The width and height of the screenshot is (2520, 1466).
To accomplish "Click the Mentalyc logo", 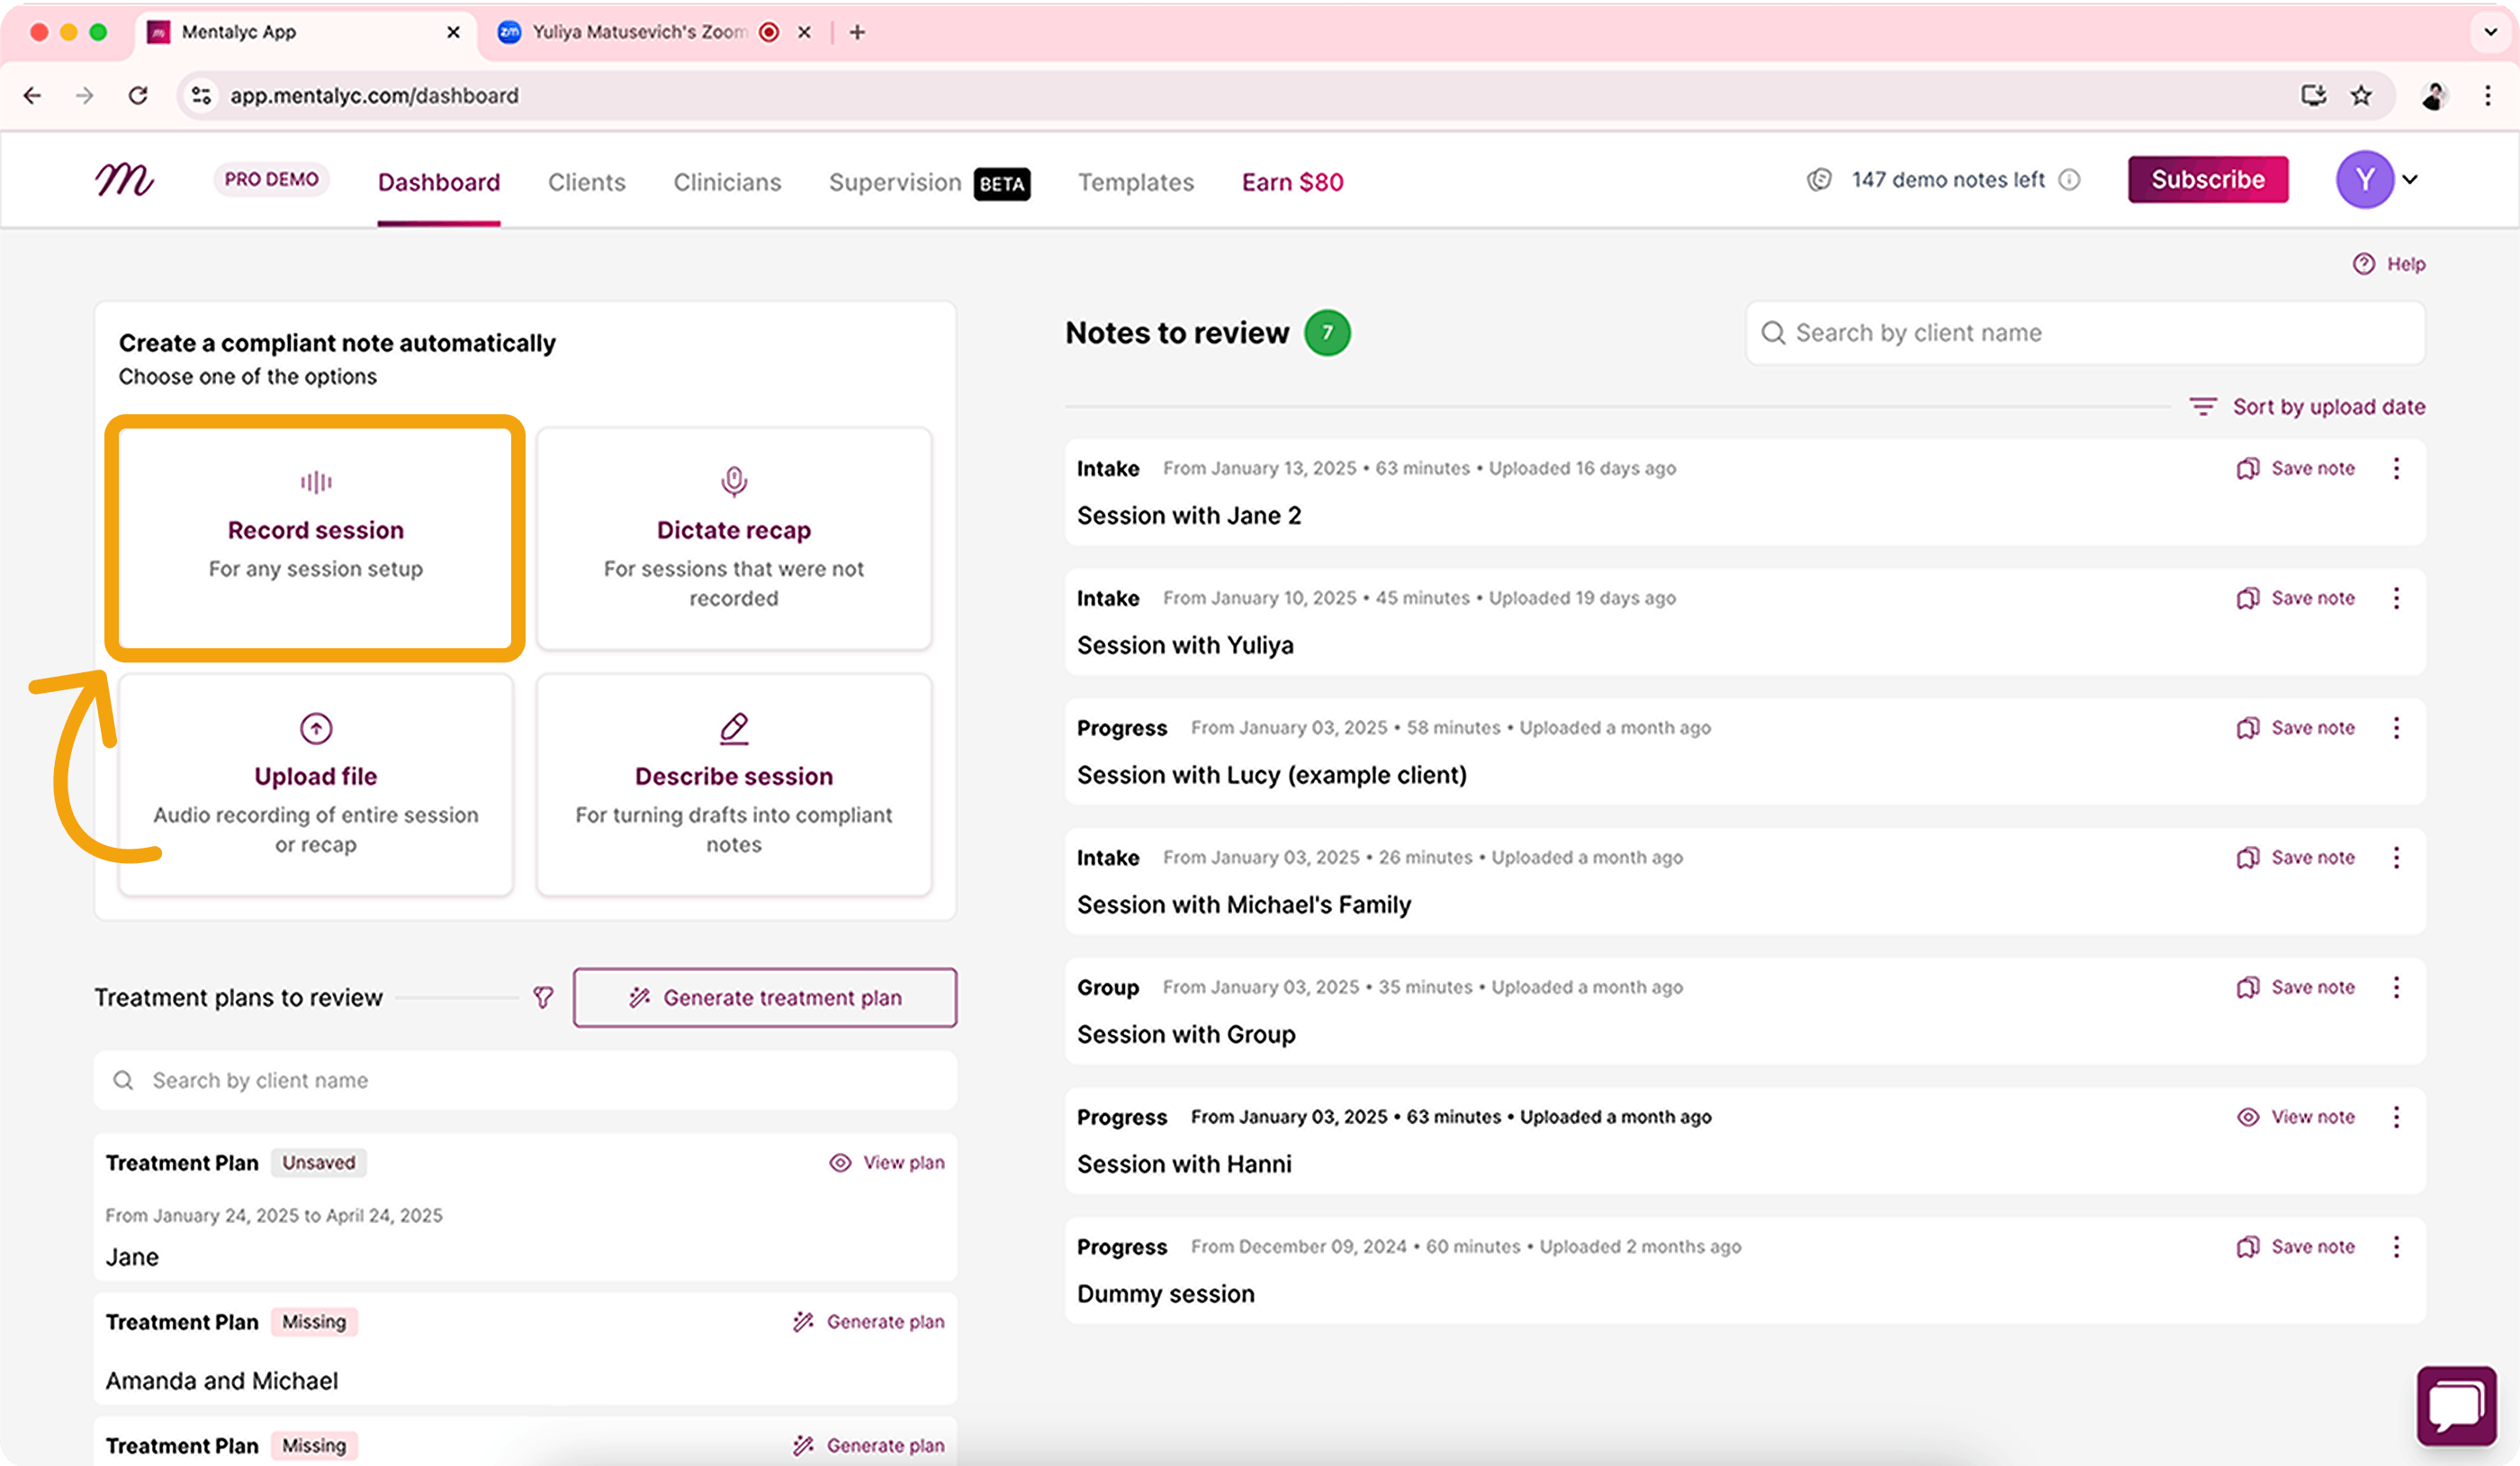I will tap(124, 180).
